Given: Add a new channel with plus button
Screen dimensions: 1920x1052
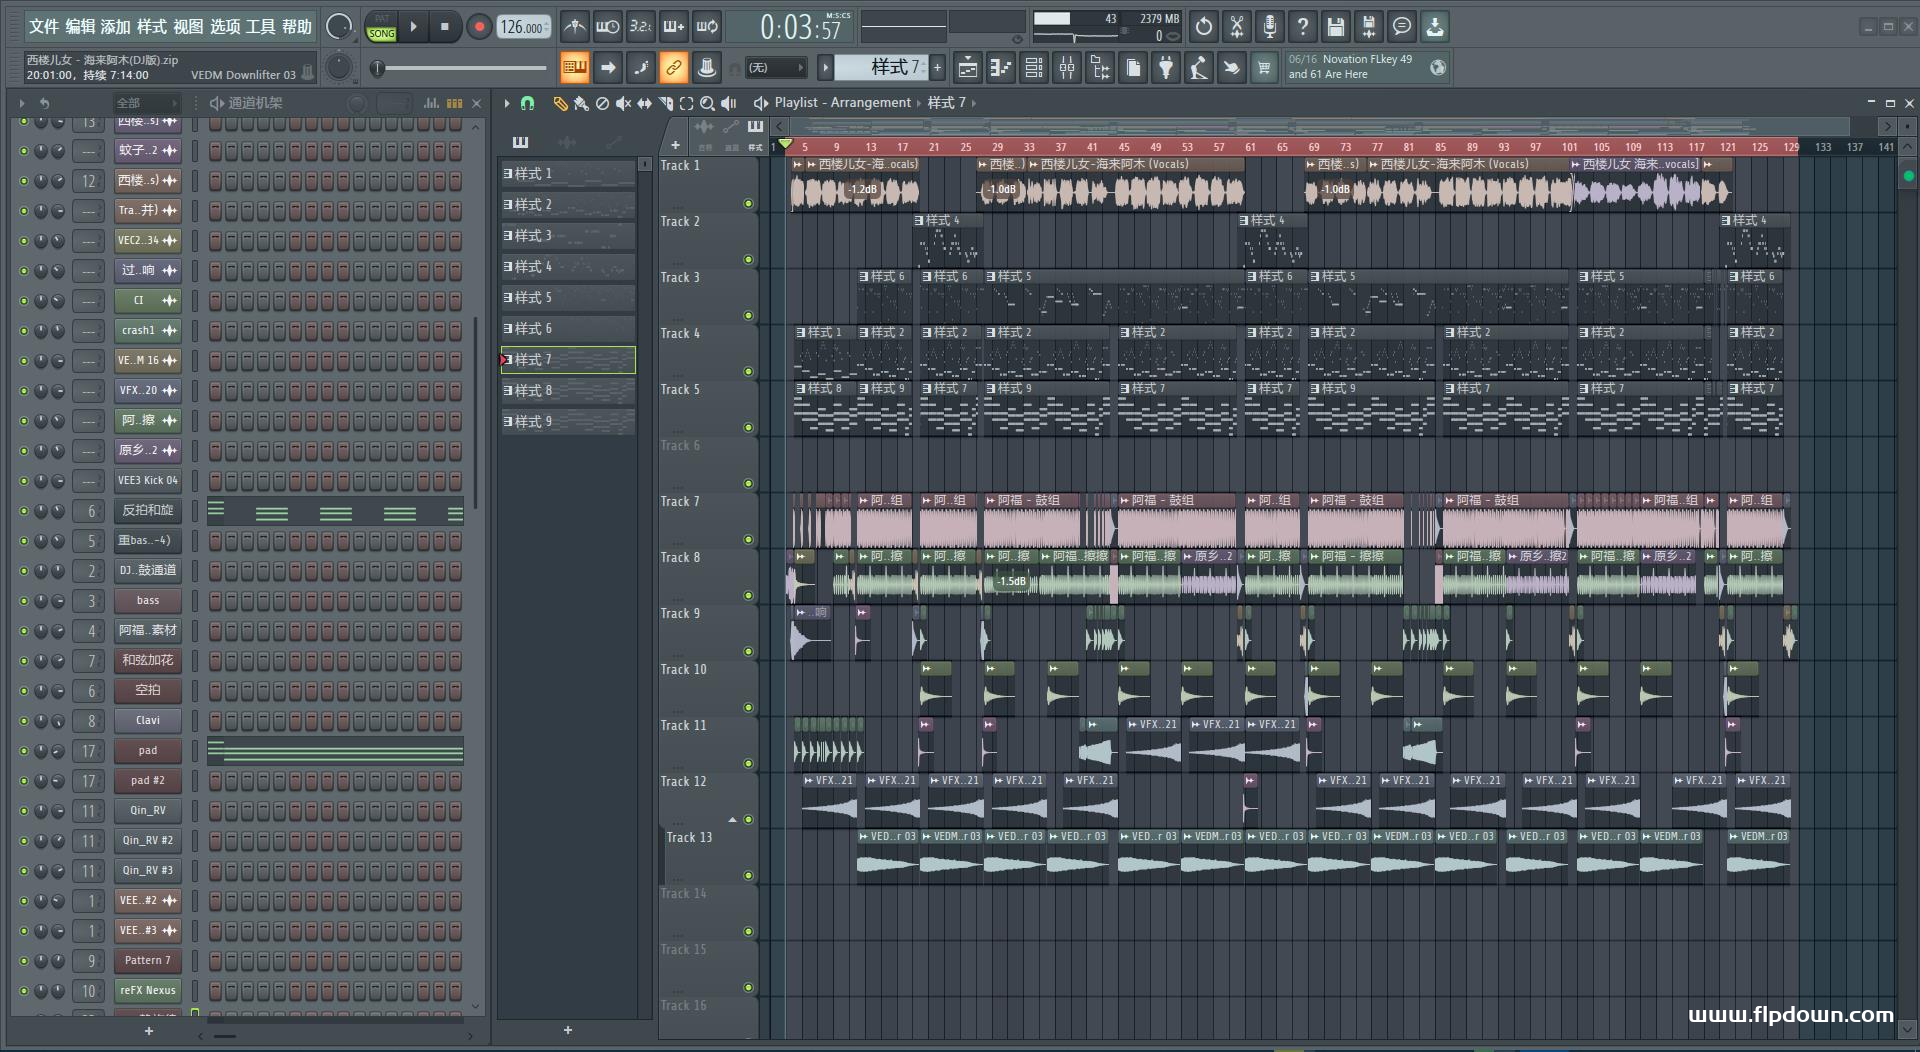Looking at the screenshot, I should coord(149,1031).
